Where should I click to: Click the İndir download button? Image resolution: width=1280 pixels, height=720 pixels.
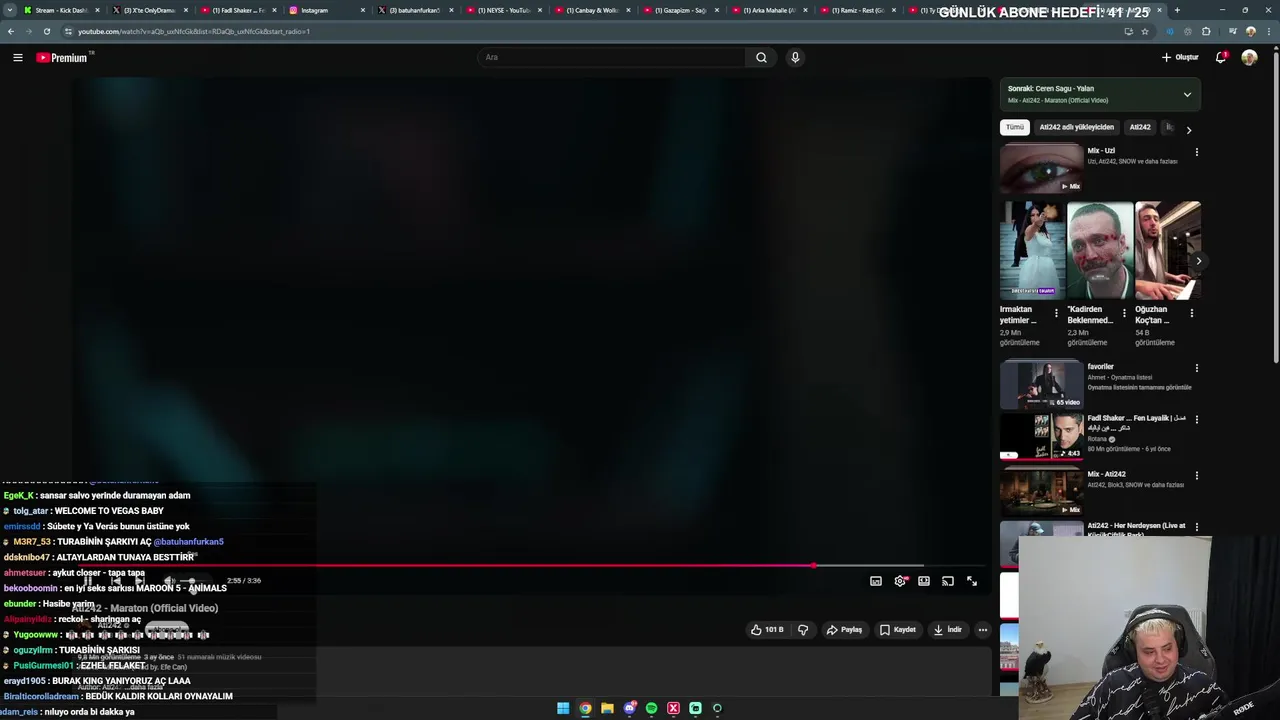click(x=947, y=630)
